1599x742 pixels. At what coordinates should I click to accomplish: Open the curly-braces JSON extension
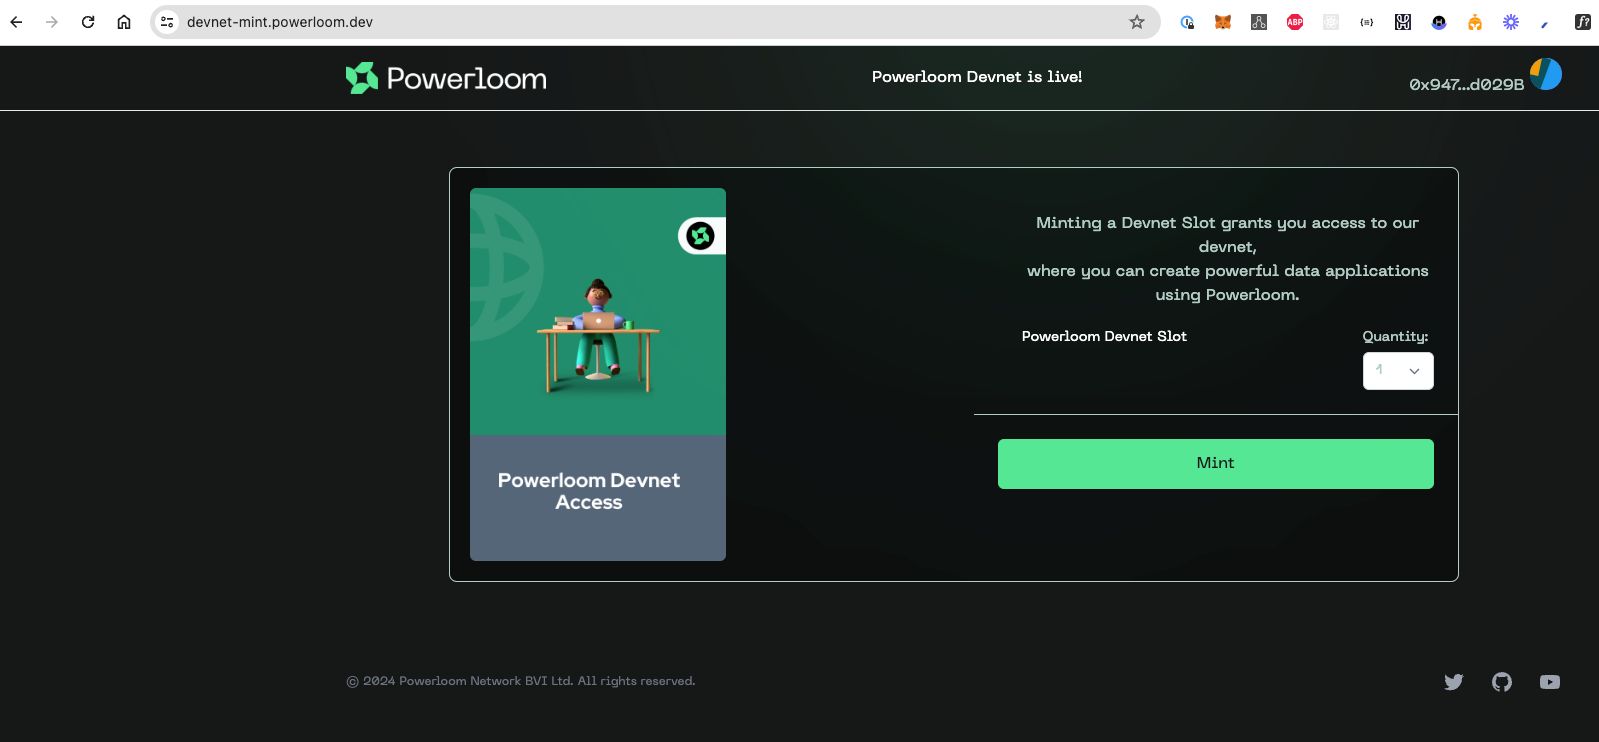point(1367,22)
